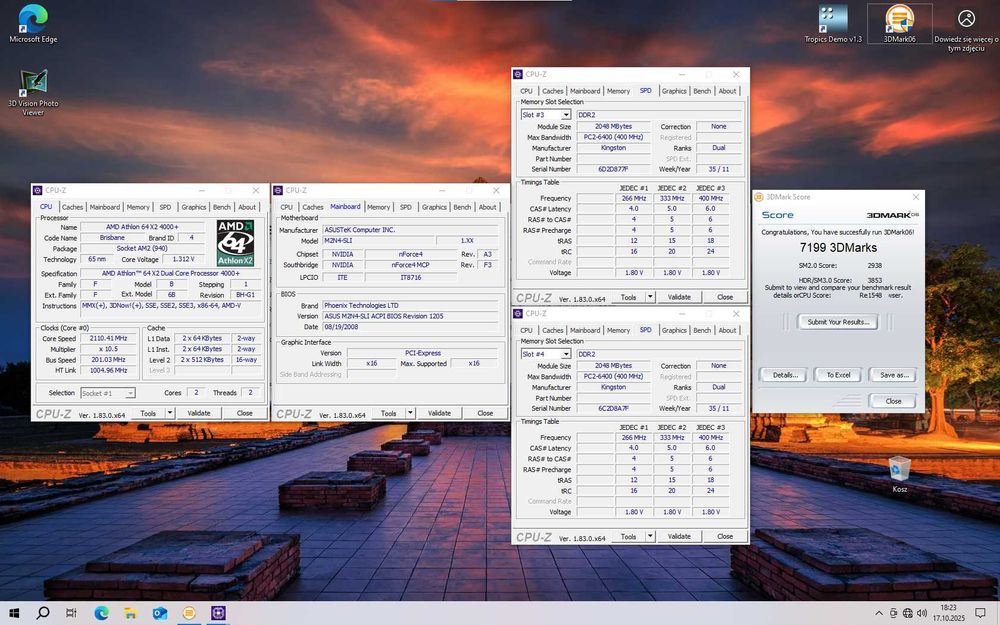Image resolution: width=1000 pixels, height=625 pixels.
Task: Click Validate in Slot #3 CPU-Z window
Action: [679, 297]
